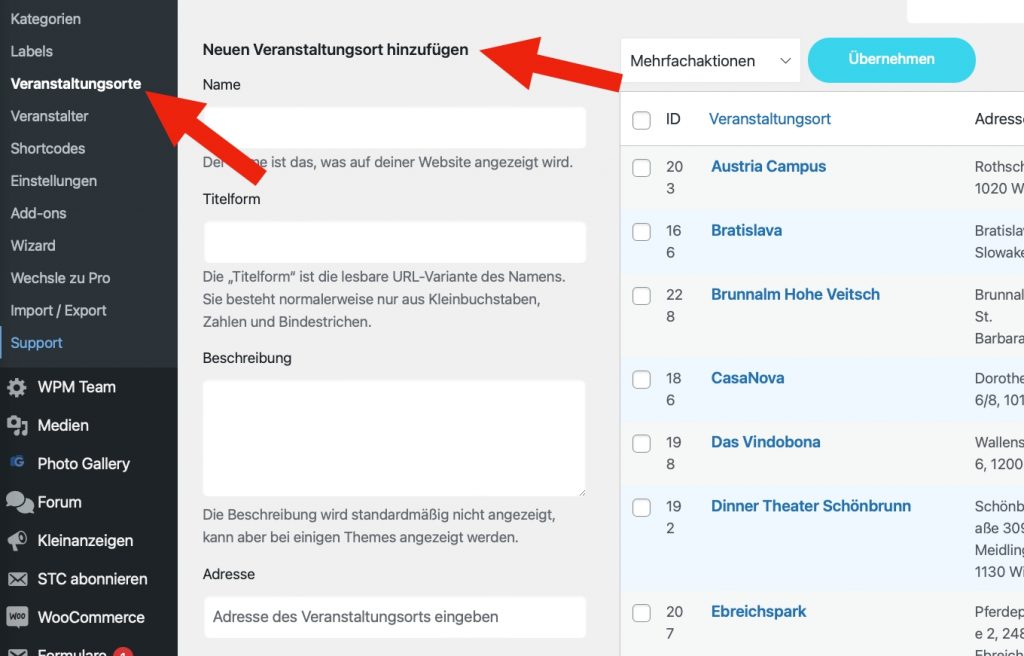Tick the checkbox for Austria Campus

click(642, 168)
